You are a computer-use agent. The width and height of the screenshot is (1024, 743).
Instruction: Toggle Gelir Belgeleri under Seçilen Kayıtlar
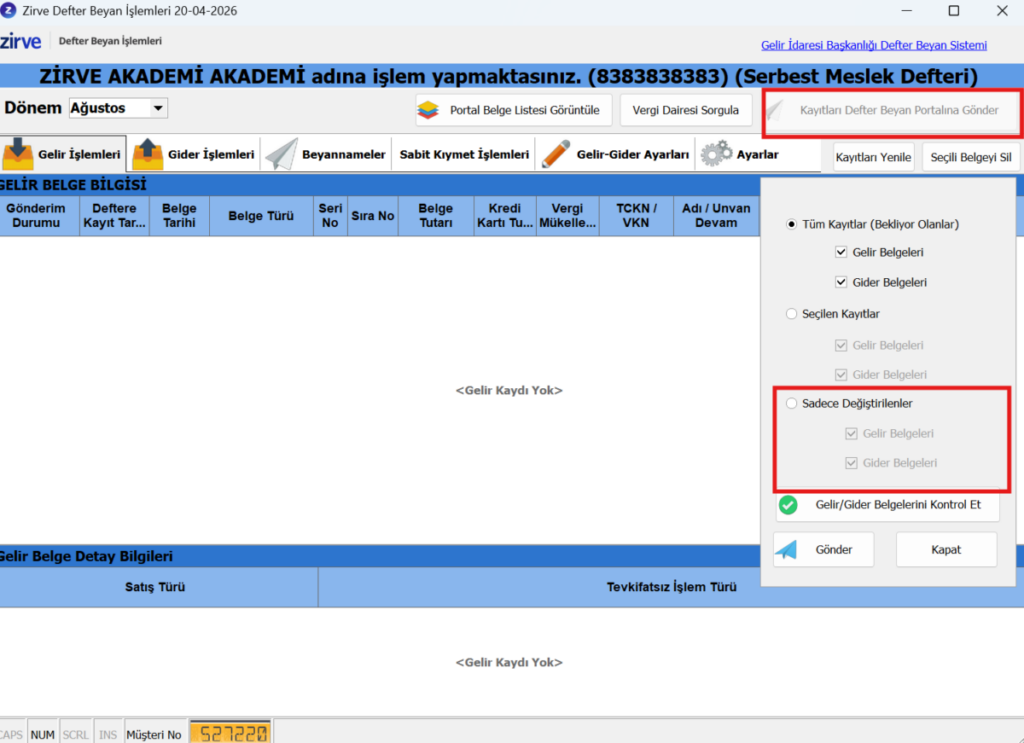(840, 345)
